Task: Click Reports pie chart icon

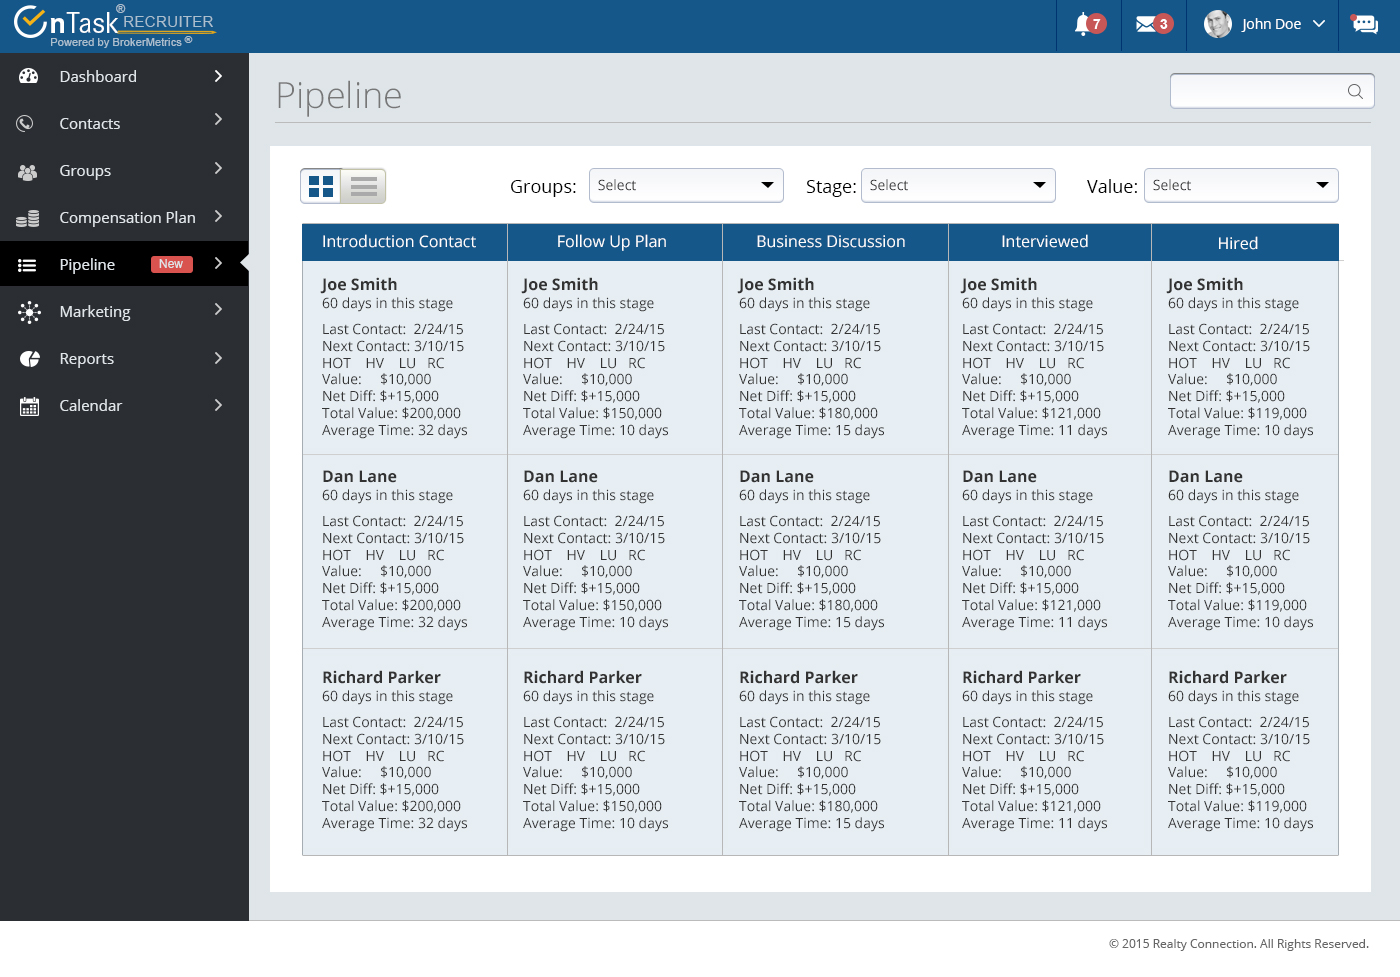Action: (x=30, y=359)
